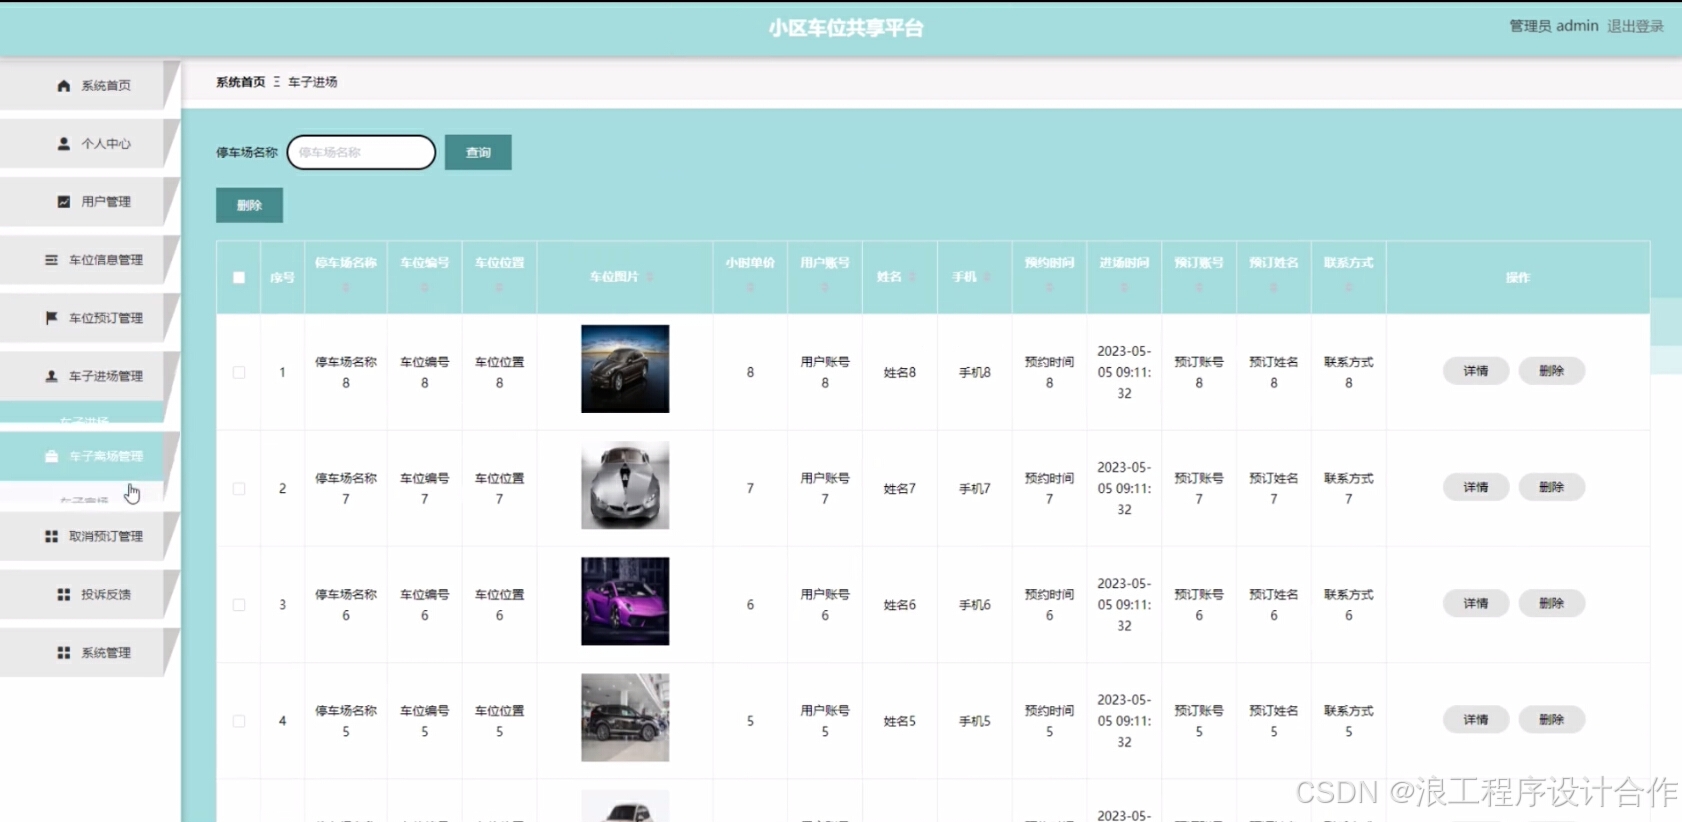Open the purple car image in row 3
The height and width of the screenshot is (822, 1682).
[625, 601]
